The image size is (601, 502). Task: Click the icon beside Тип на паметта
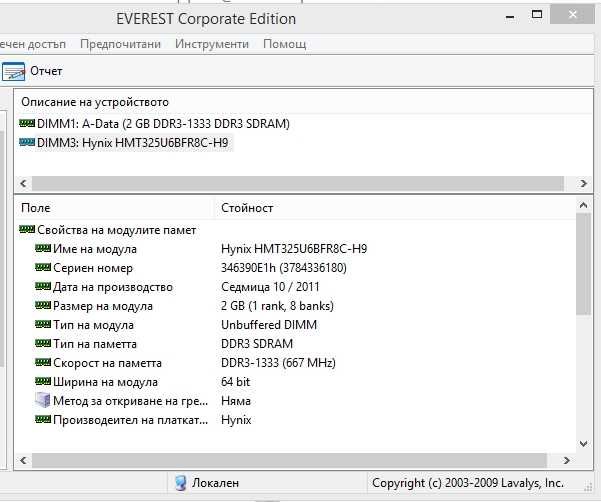[x=43, y=343]
